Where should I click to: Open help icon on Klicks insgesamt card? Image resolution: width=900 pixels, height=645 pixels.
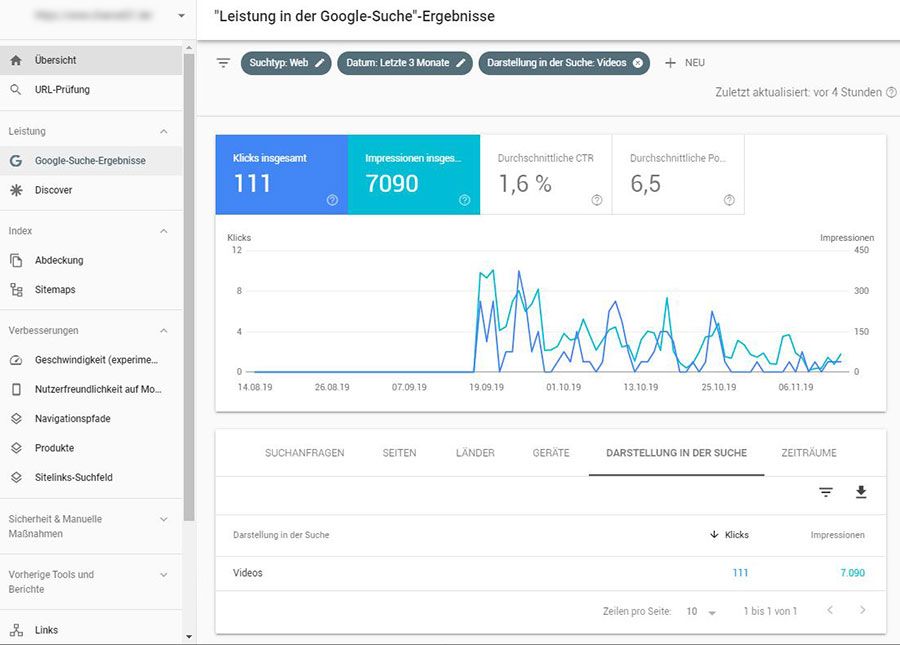pyautogui.click(x=332, y=200)
